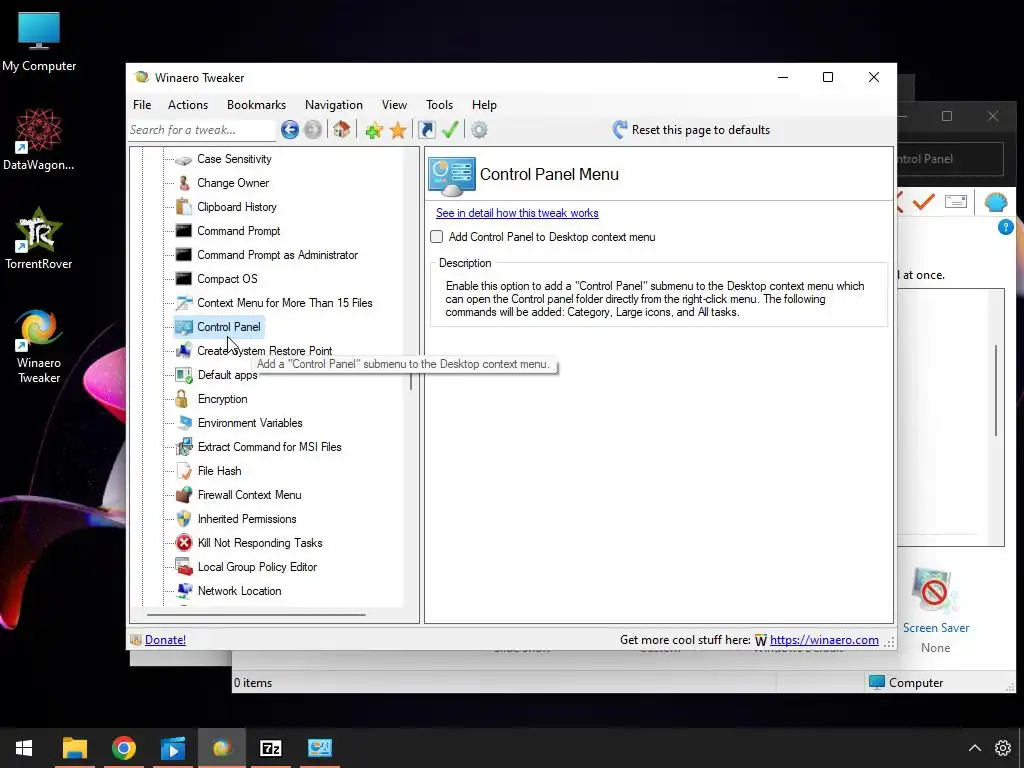Open See in detail how this tweak works link

coord(517,213)
